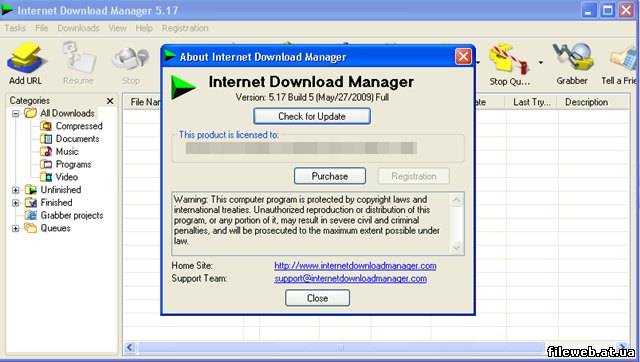
Task: Open the View menu
Action: (x=118, y=28)
